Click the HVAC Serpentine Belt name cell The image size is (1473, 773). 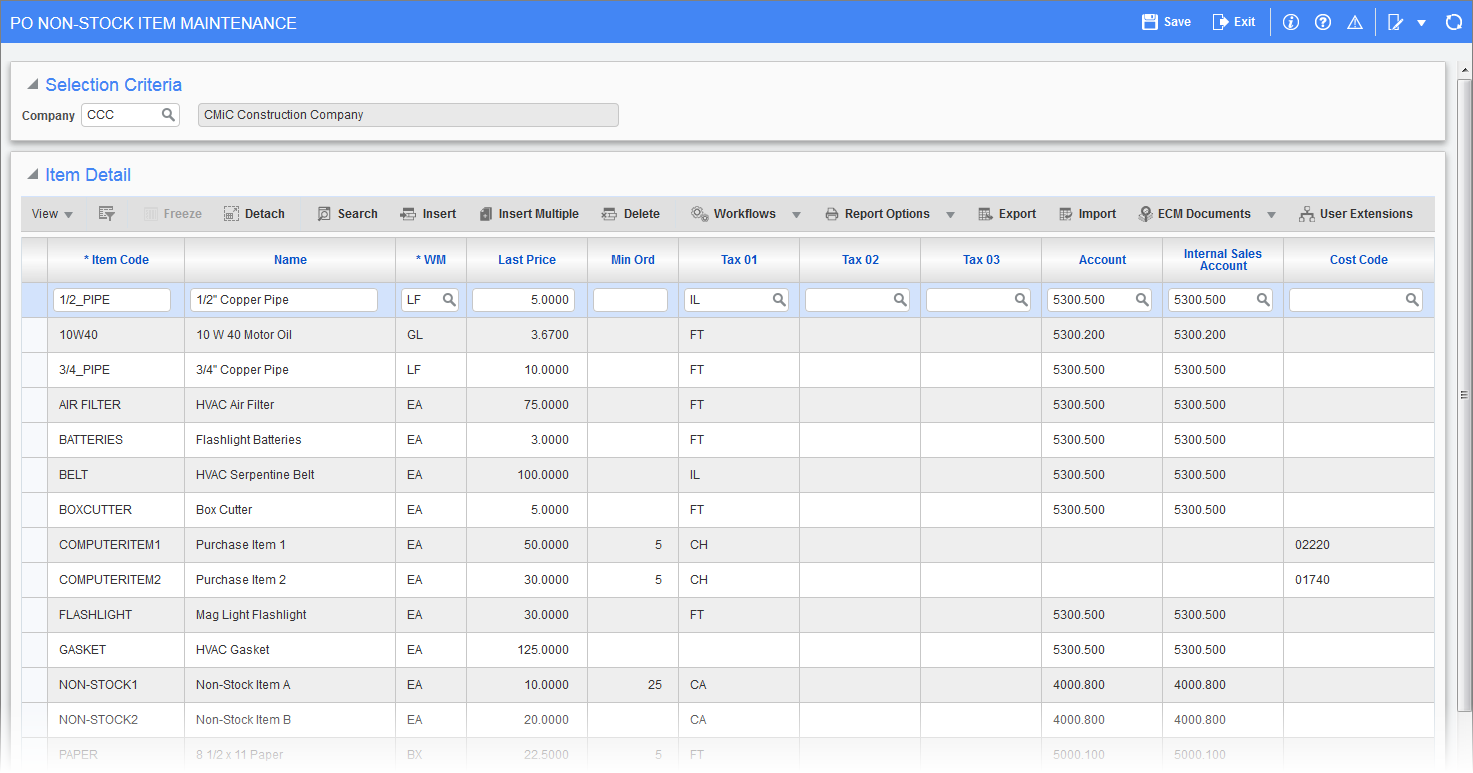pos(290,475)
